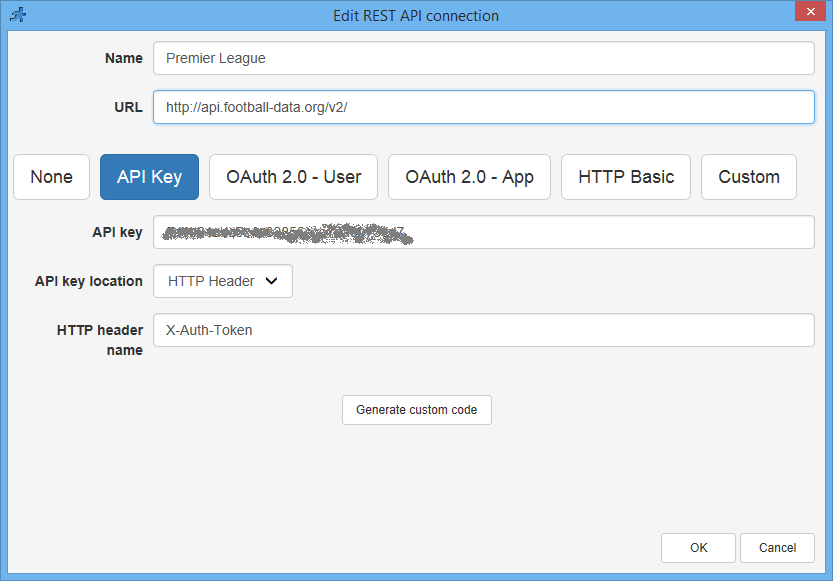Select the API Key authentication method
The width and height of the screenshot is (833, 581).
(149, 176)
